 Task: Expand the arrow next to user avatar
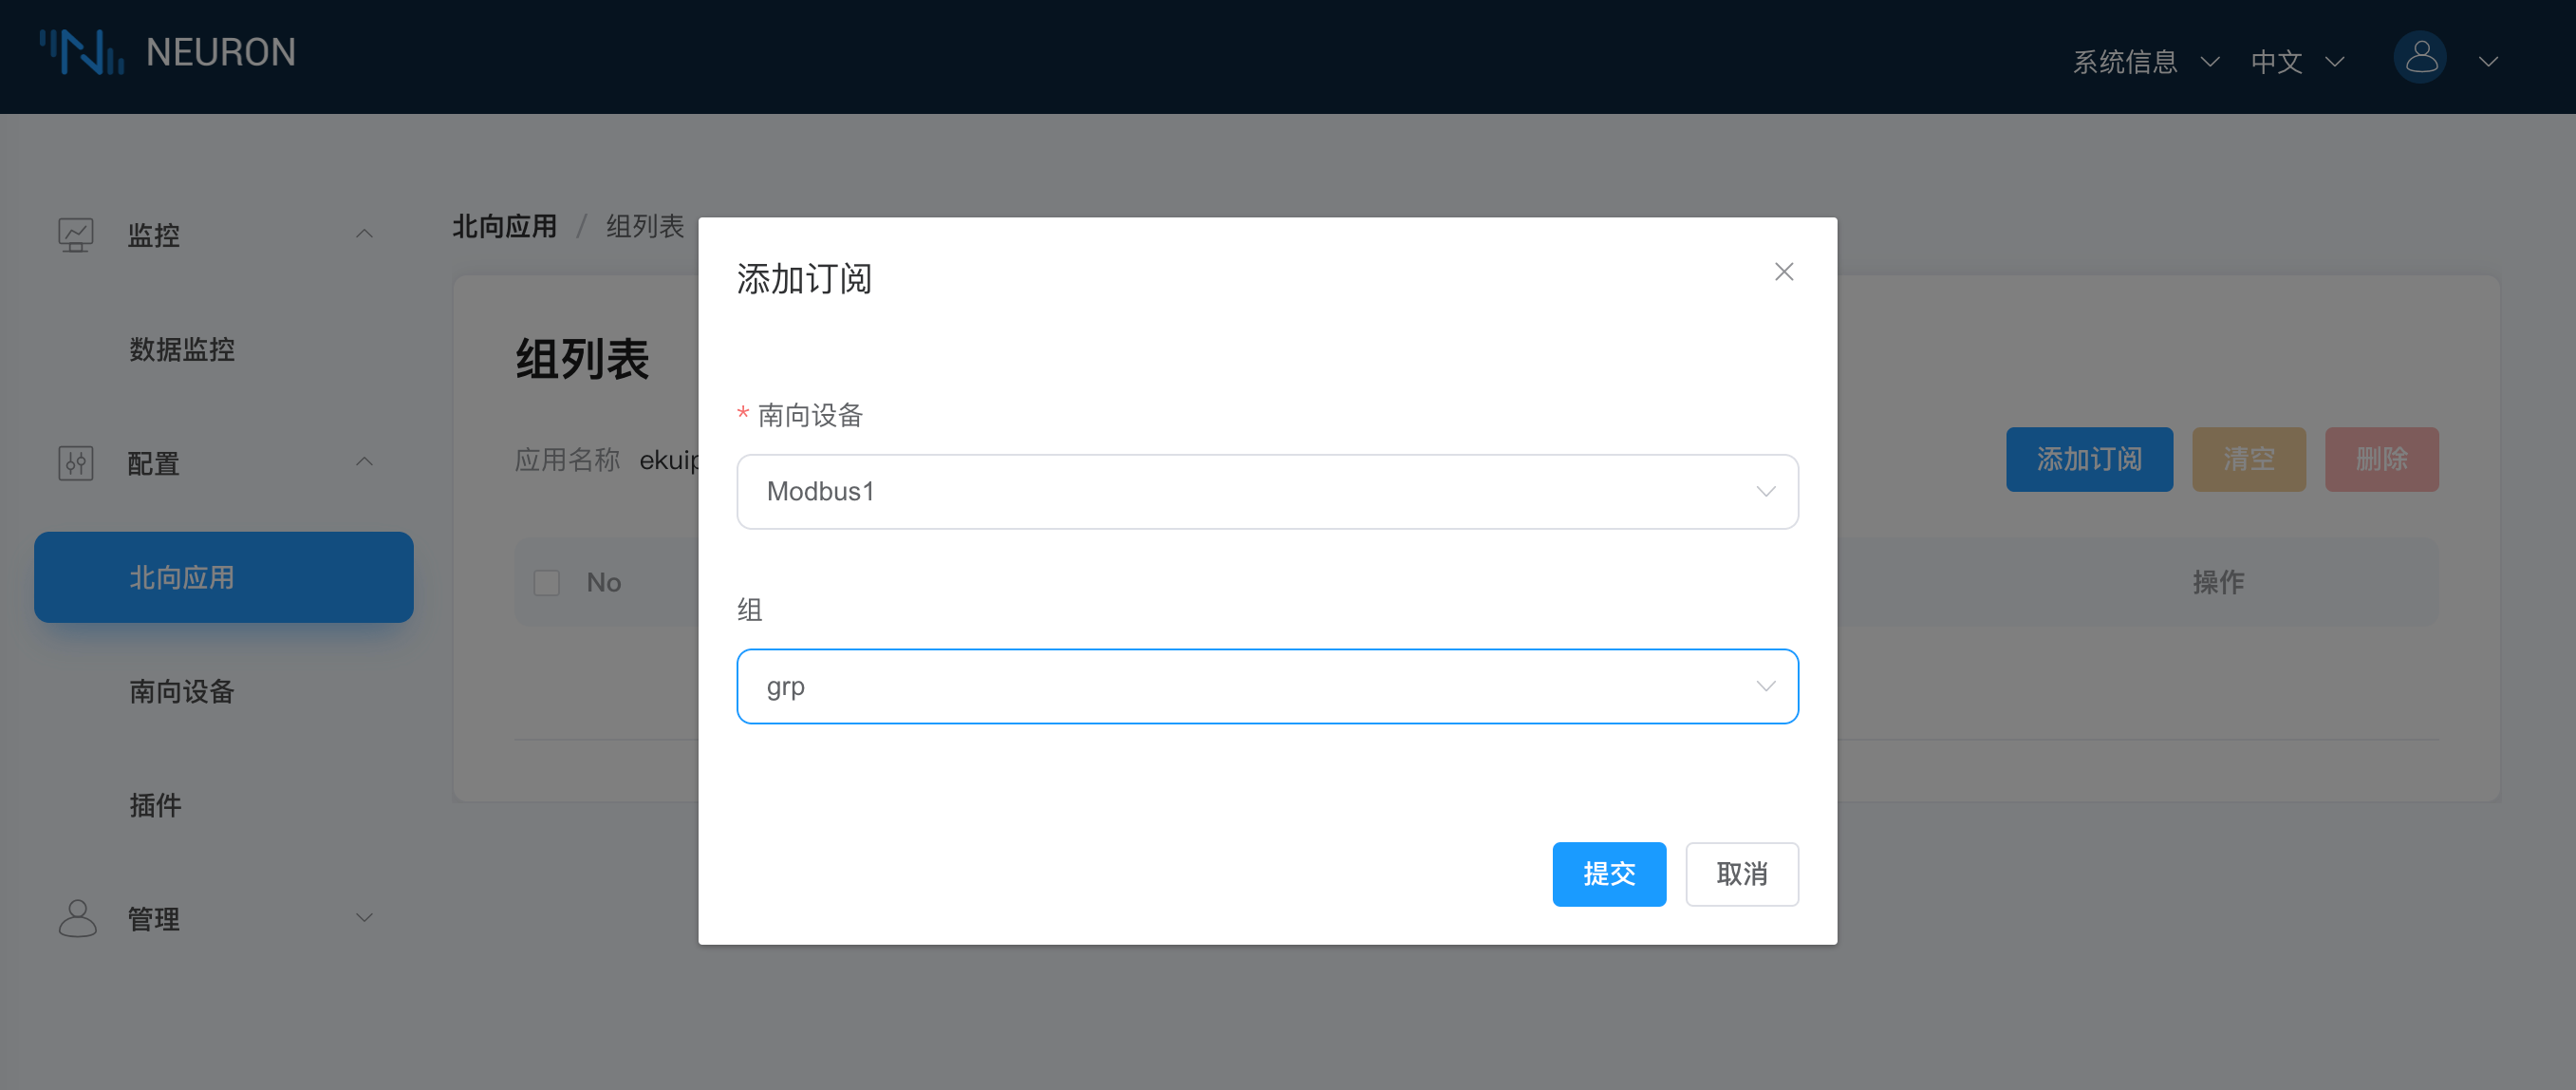pos(2488,62)
